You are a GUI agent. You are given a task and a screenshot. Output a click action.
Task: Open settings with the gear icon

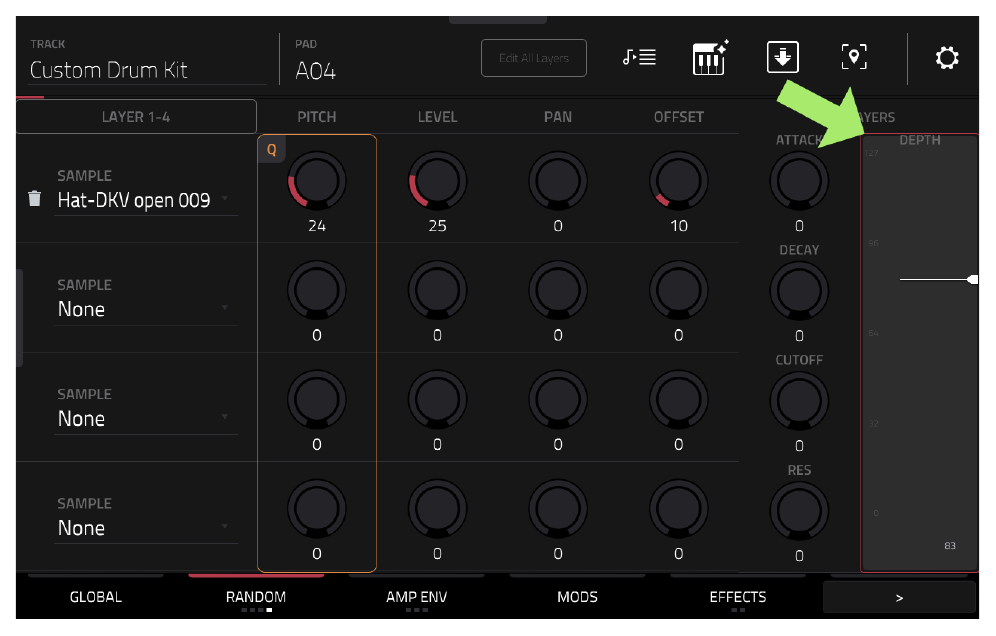pos(946,58)
